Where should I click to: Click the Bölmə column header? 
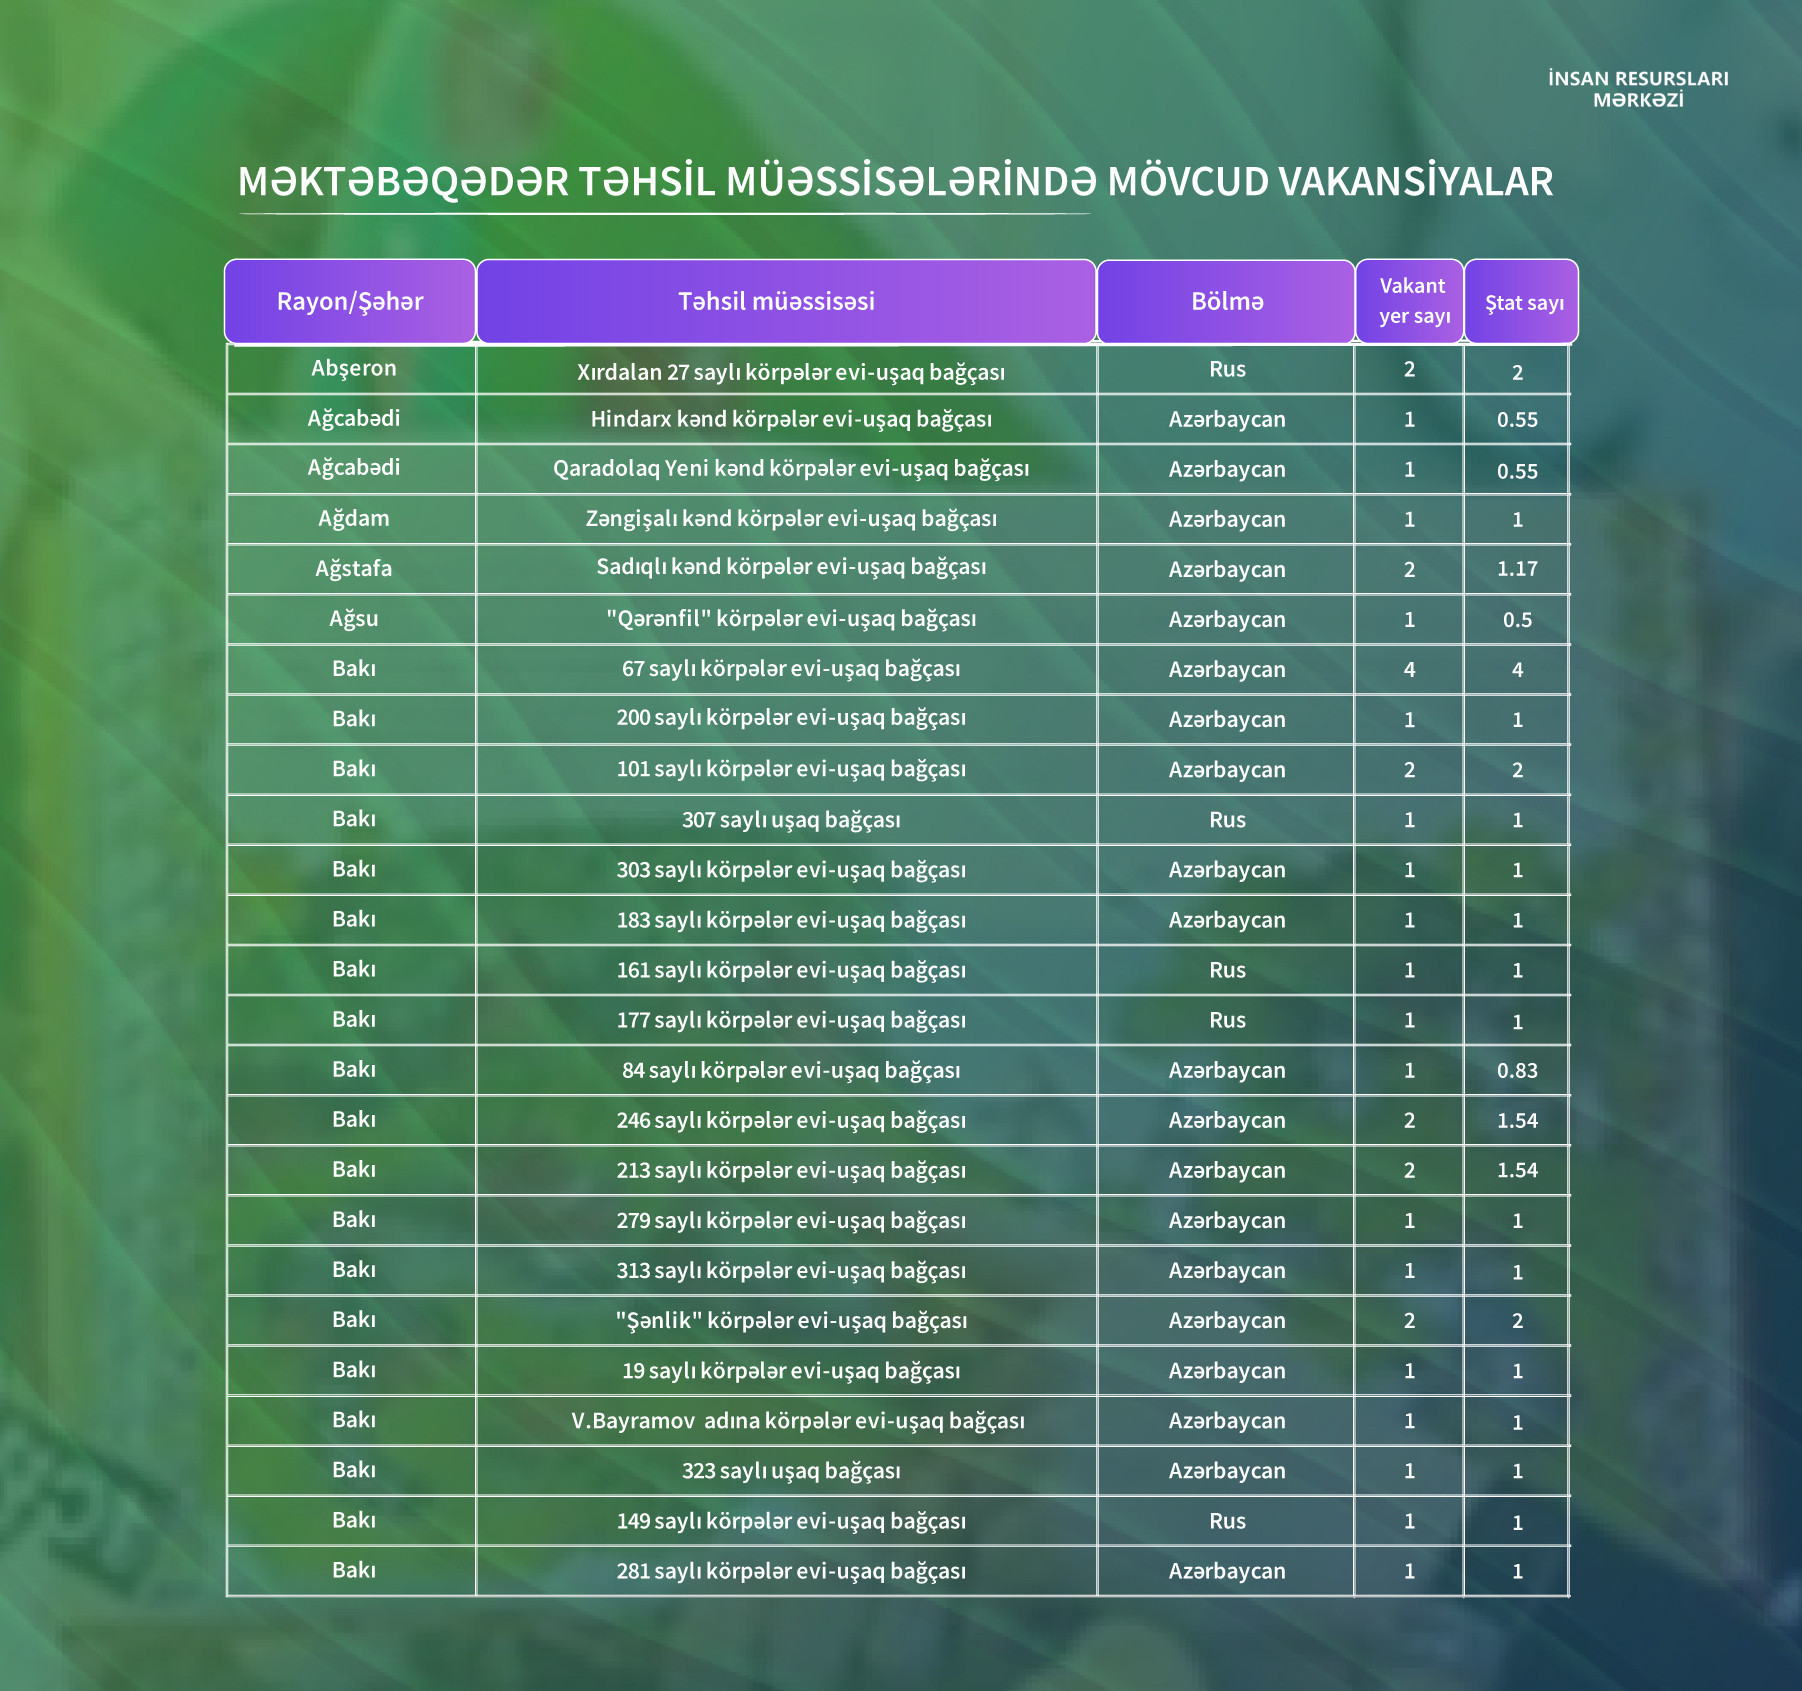[x=1226, y=301]
